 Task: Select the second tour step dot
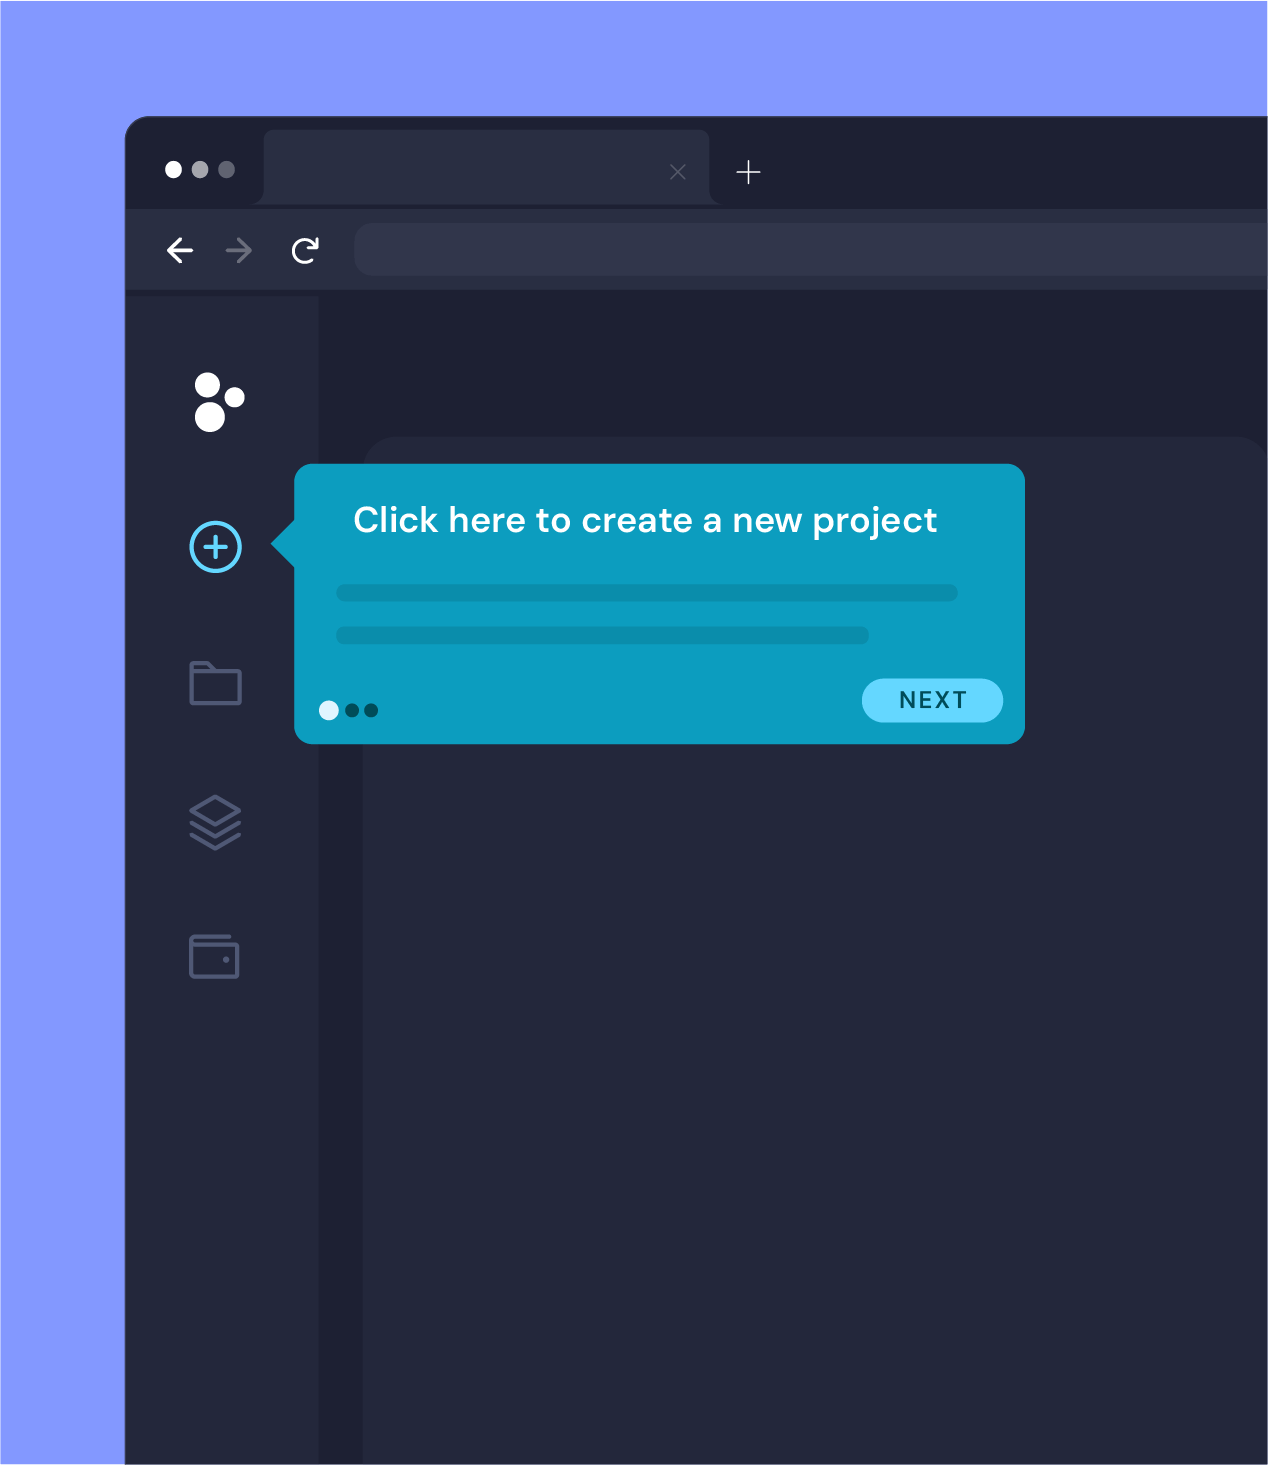[352, 711]
